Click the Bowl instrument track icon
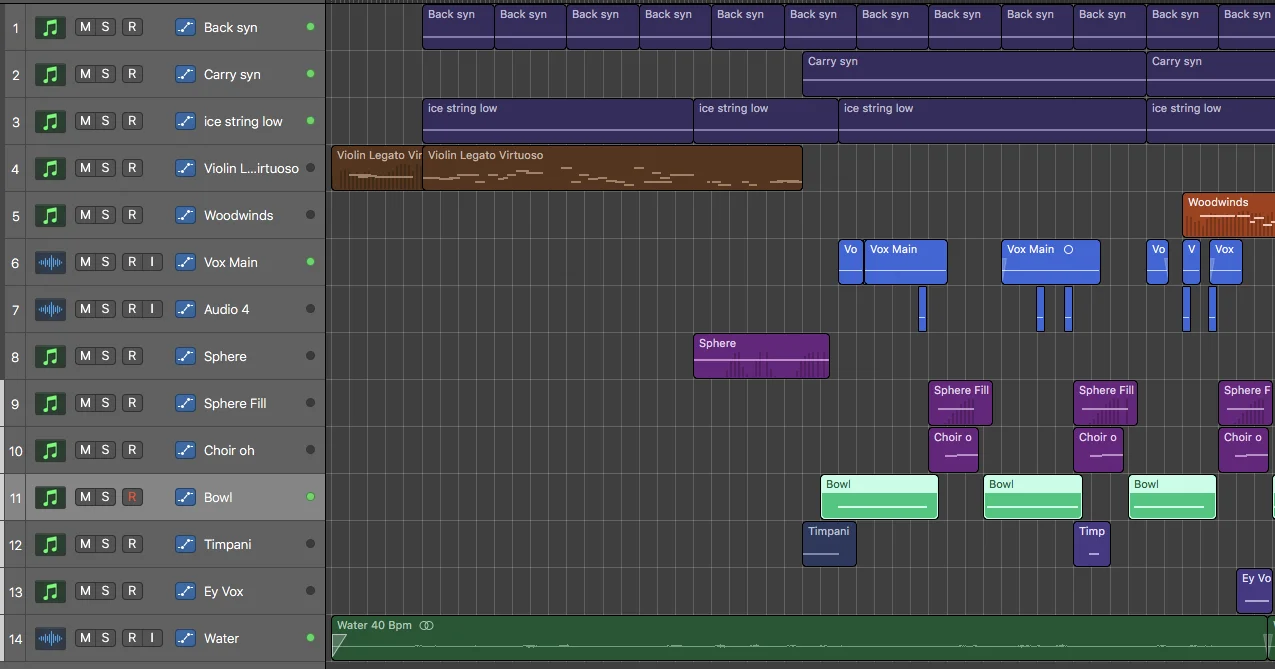 point(50,497)
